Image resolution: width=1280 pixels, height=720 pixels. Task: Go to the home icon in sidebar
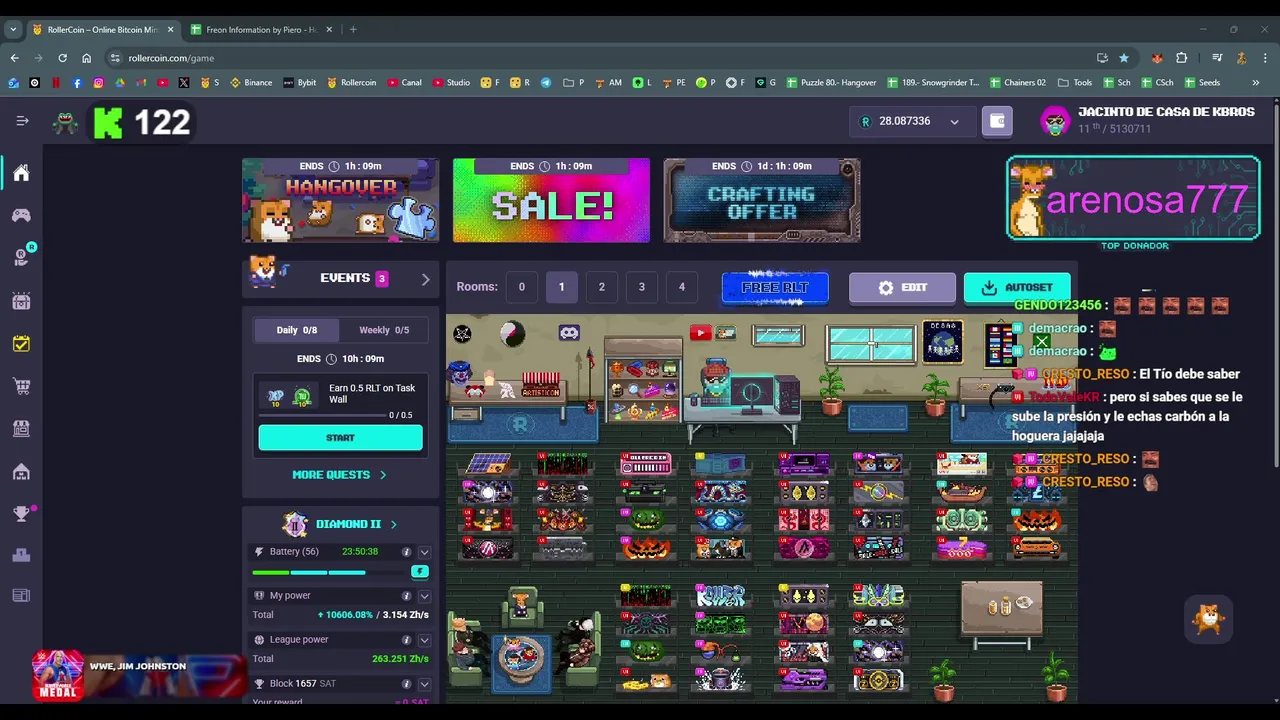(x=21, y=173)
